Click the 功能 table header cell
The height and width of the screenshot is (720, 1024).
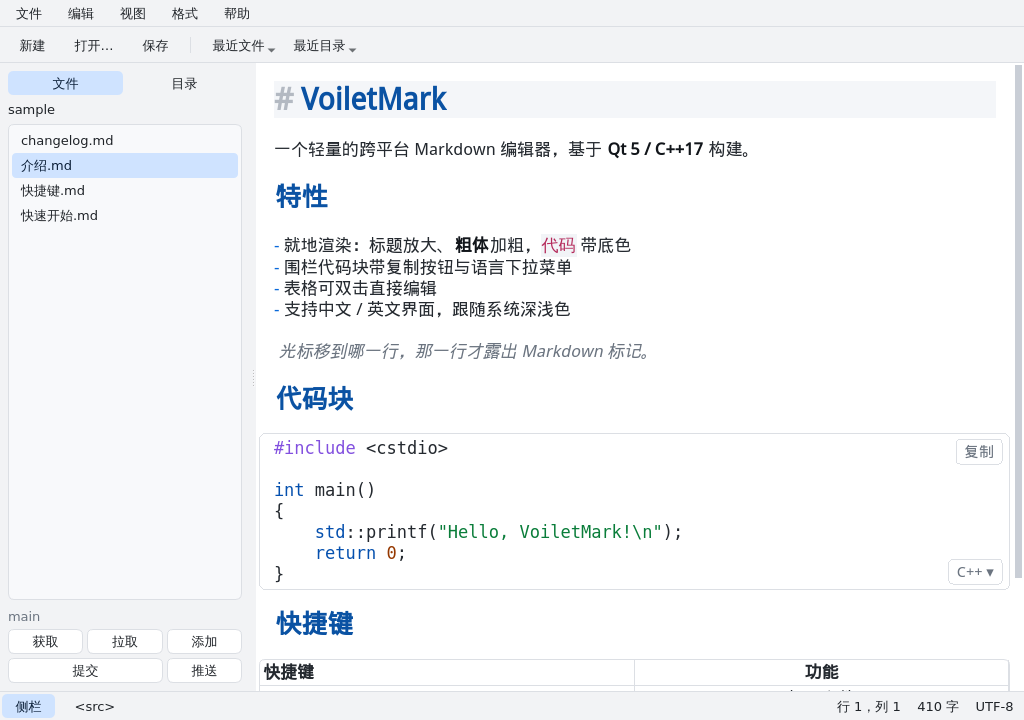(822, 672)
